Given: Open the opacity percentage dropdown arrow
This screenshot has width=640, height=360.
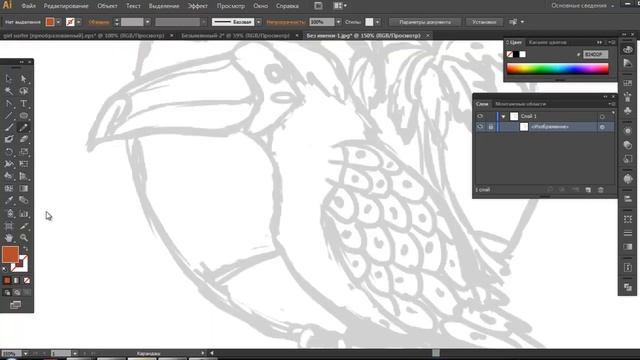Looking at the screenshot, I should pos(338,22).
